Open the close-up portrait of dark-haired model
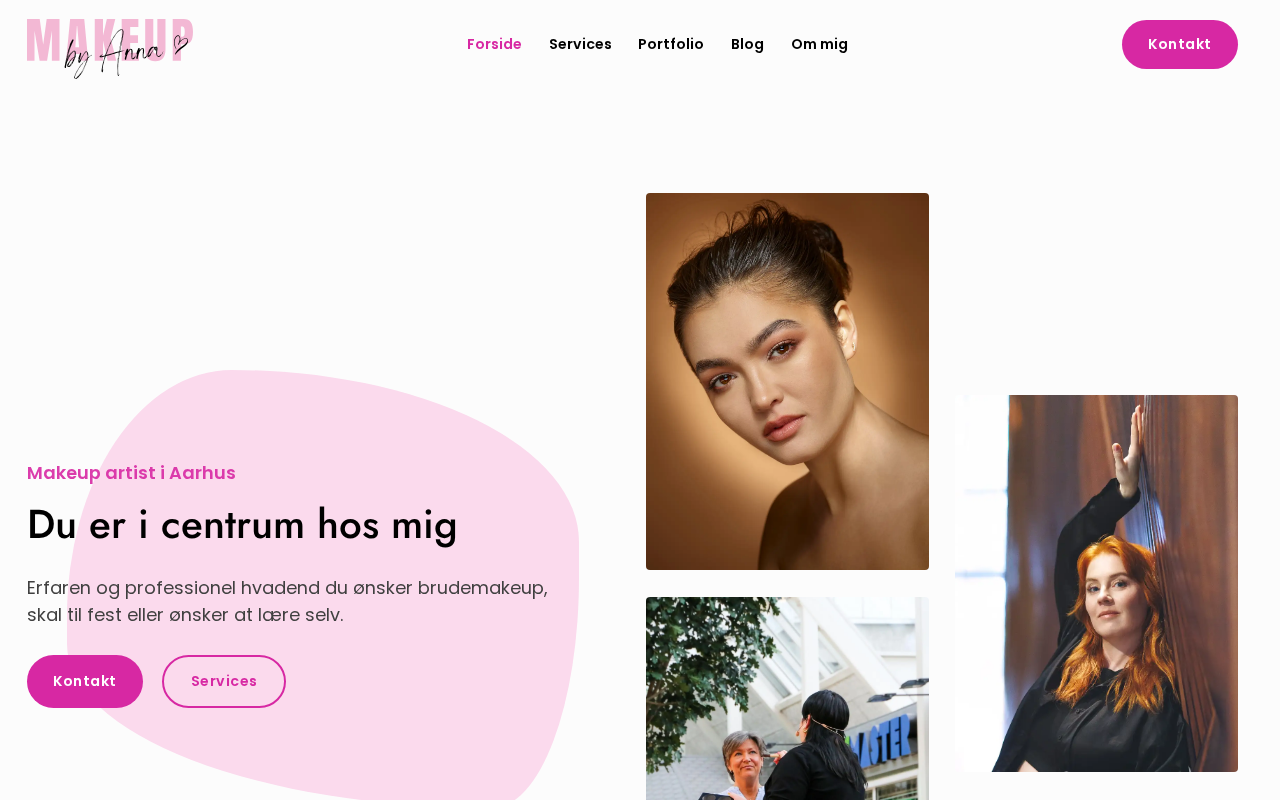The image size is (1280, 800). click(x=787, y=381)
